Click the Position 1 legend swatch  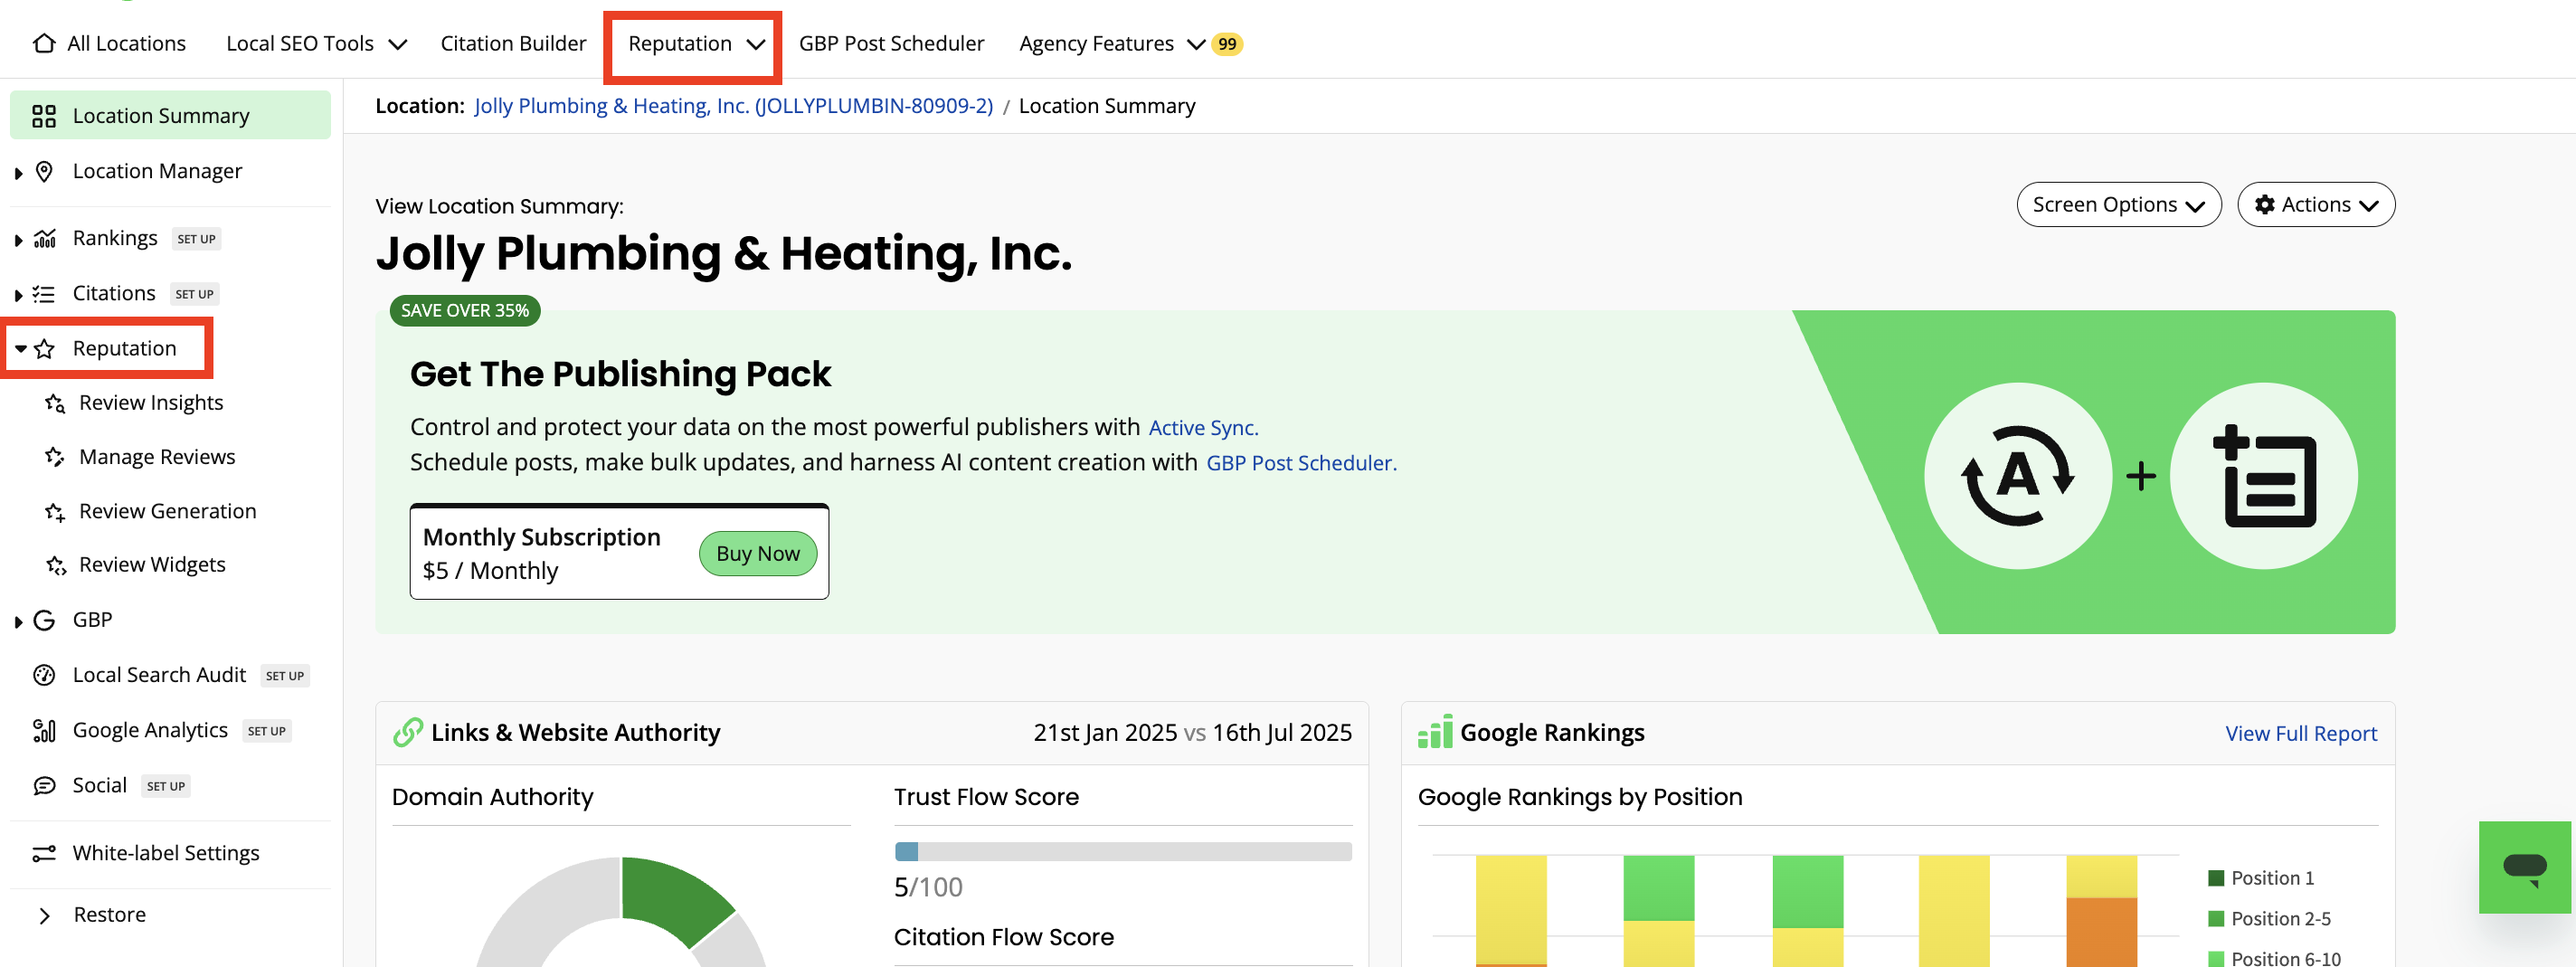2216,878
